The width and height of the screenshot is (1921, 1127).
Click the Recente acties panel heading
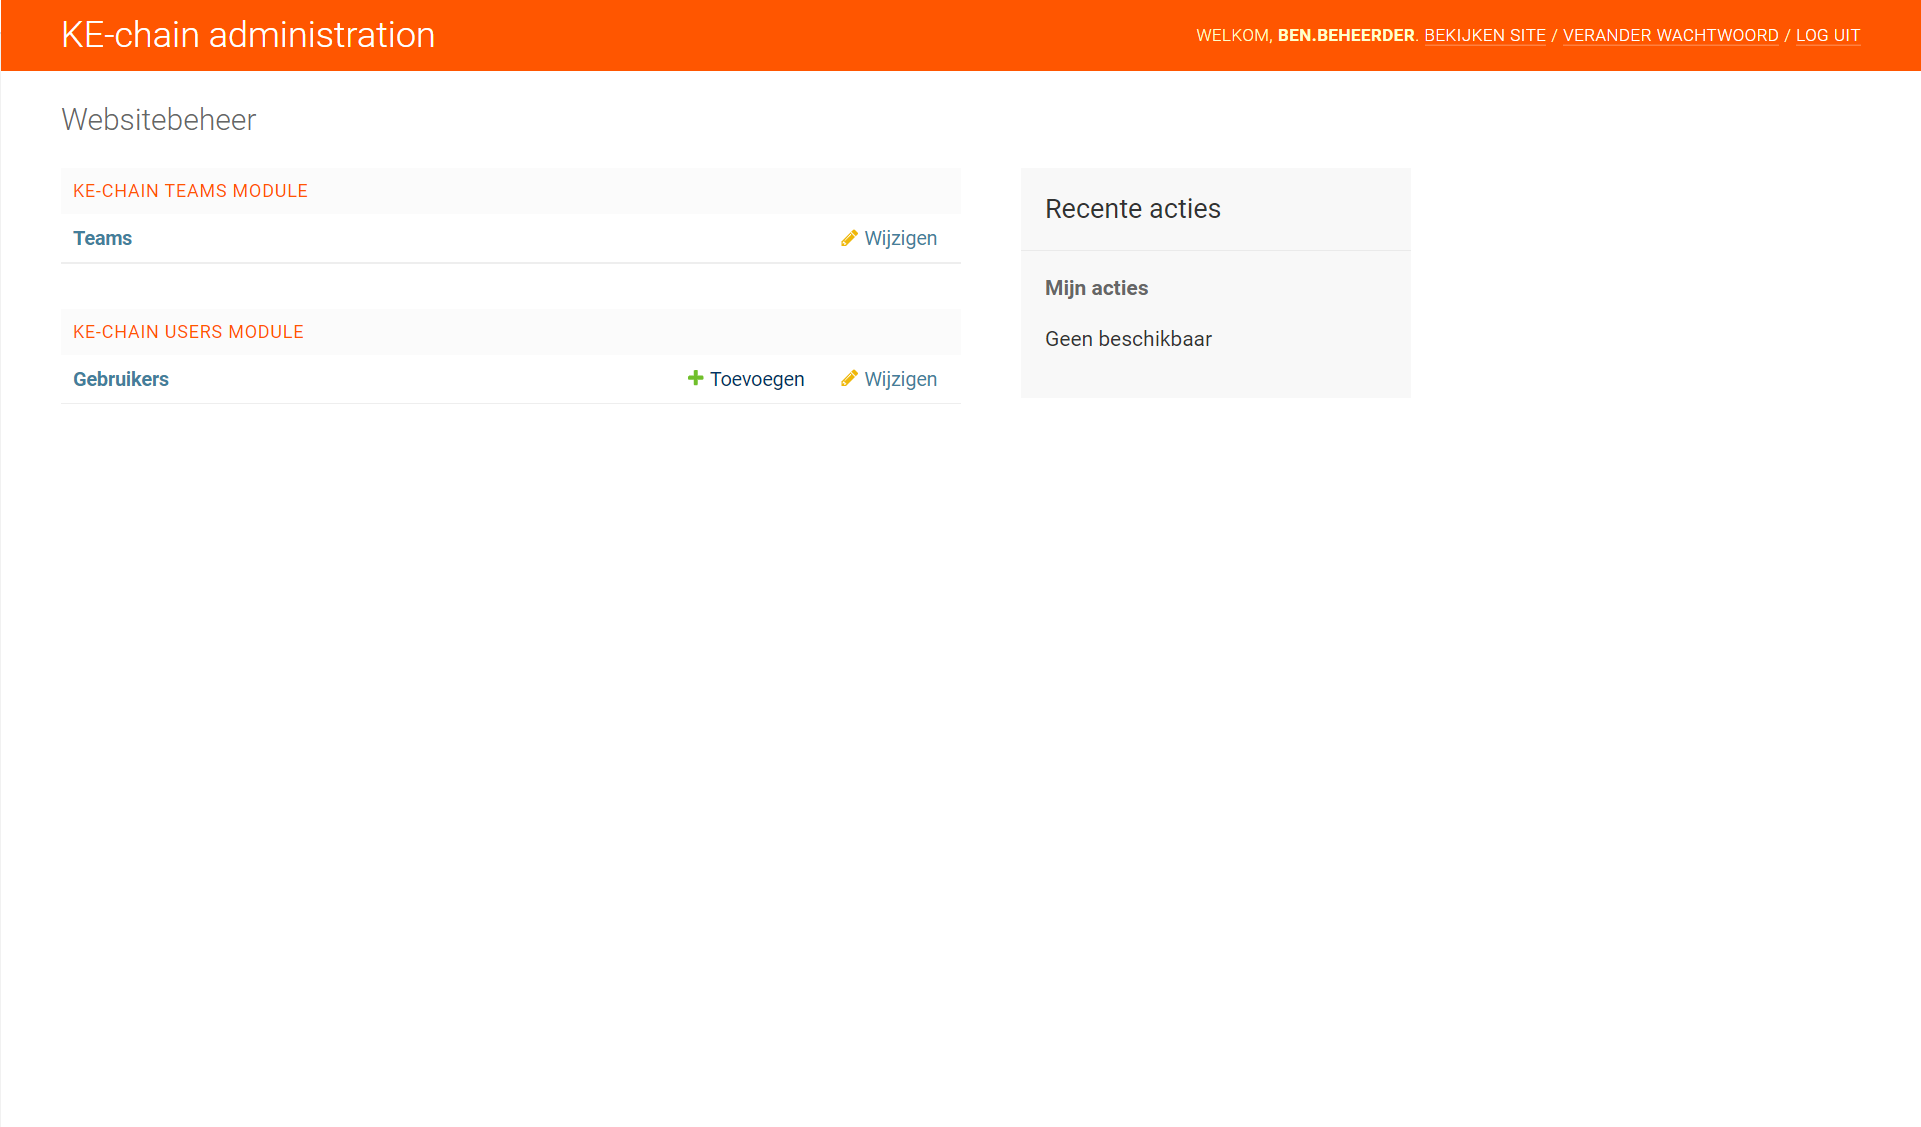(x=1132, y=209)
